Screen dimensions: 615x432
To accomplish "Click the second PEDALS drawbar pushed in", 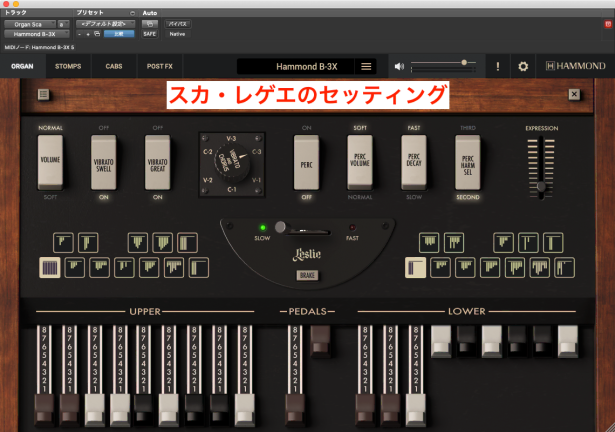I will point(320,341).
